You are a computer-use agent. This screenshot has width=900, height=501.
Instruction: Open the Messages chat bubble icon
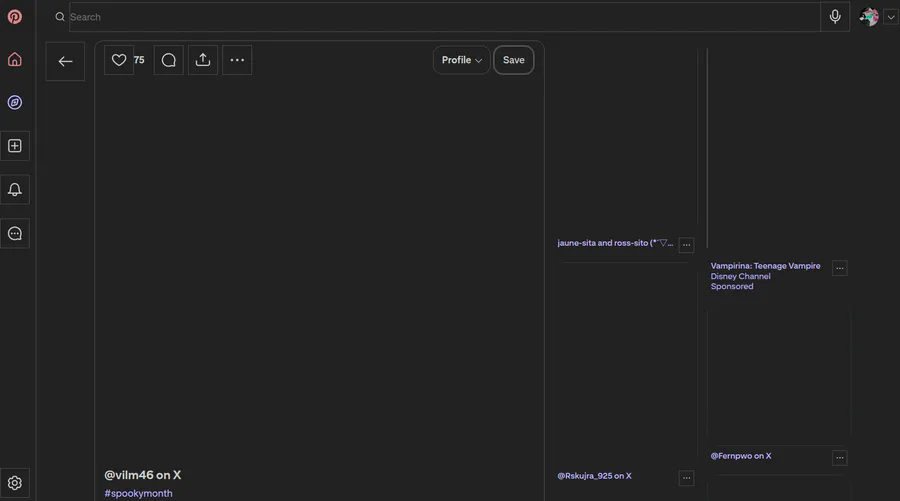[x=15, y=234]
